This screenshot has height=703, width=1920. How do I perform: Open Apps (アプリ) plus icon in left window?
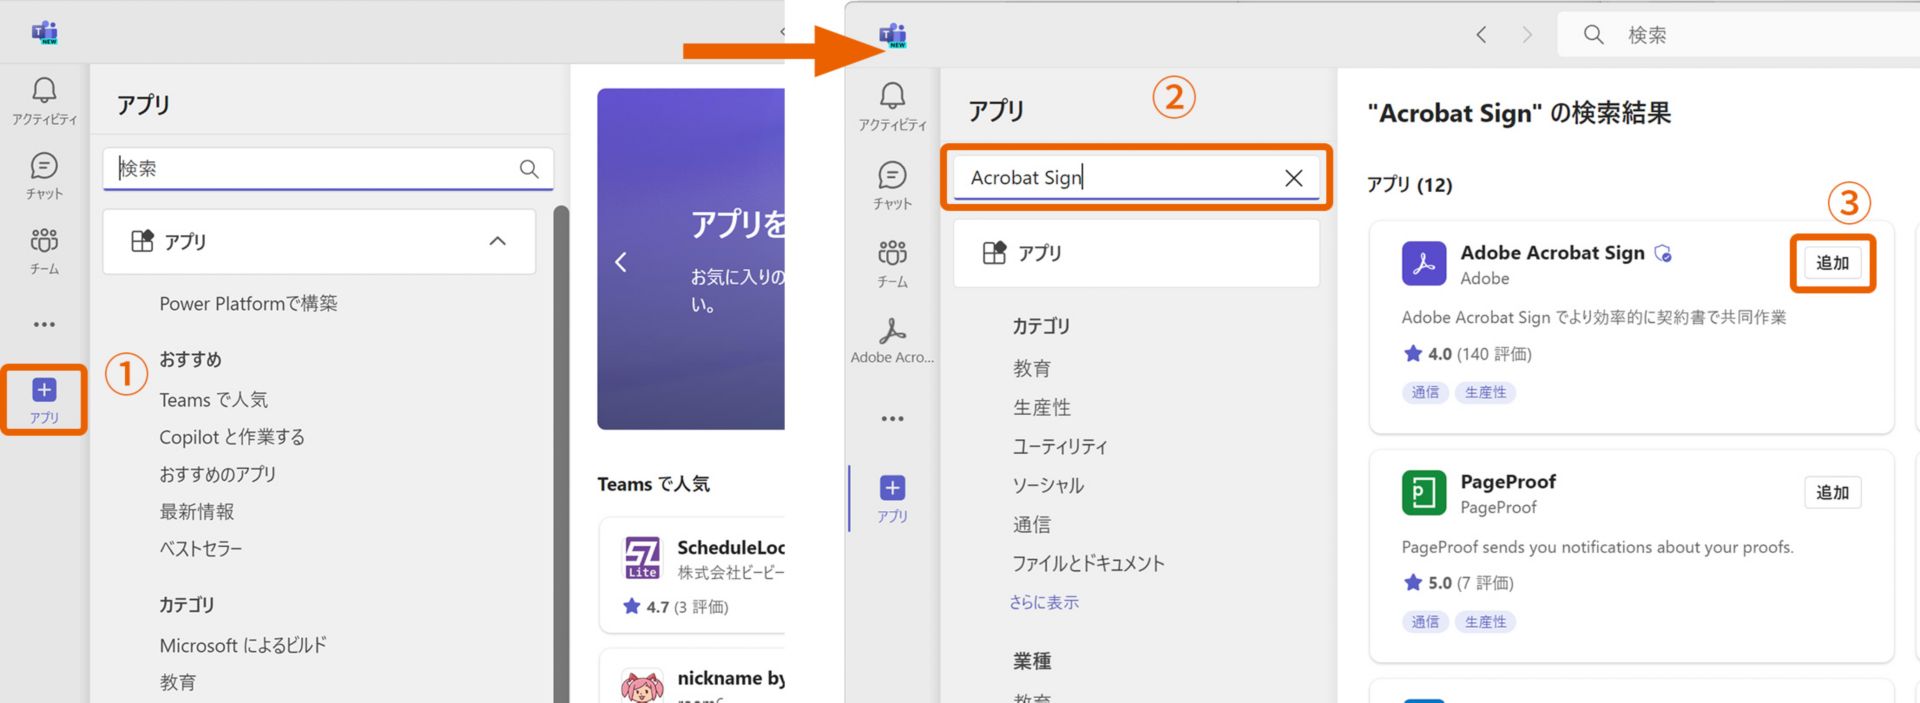44,400
